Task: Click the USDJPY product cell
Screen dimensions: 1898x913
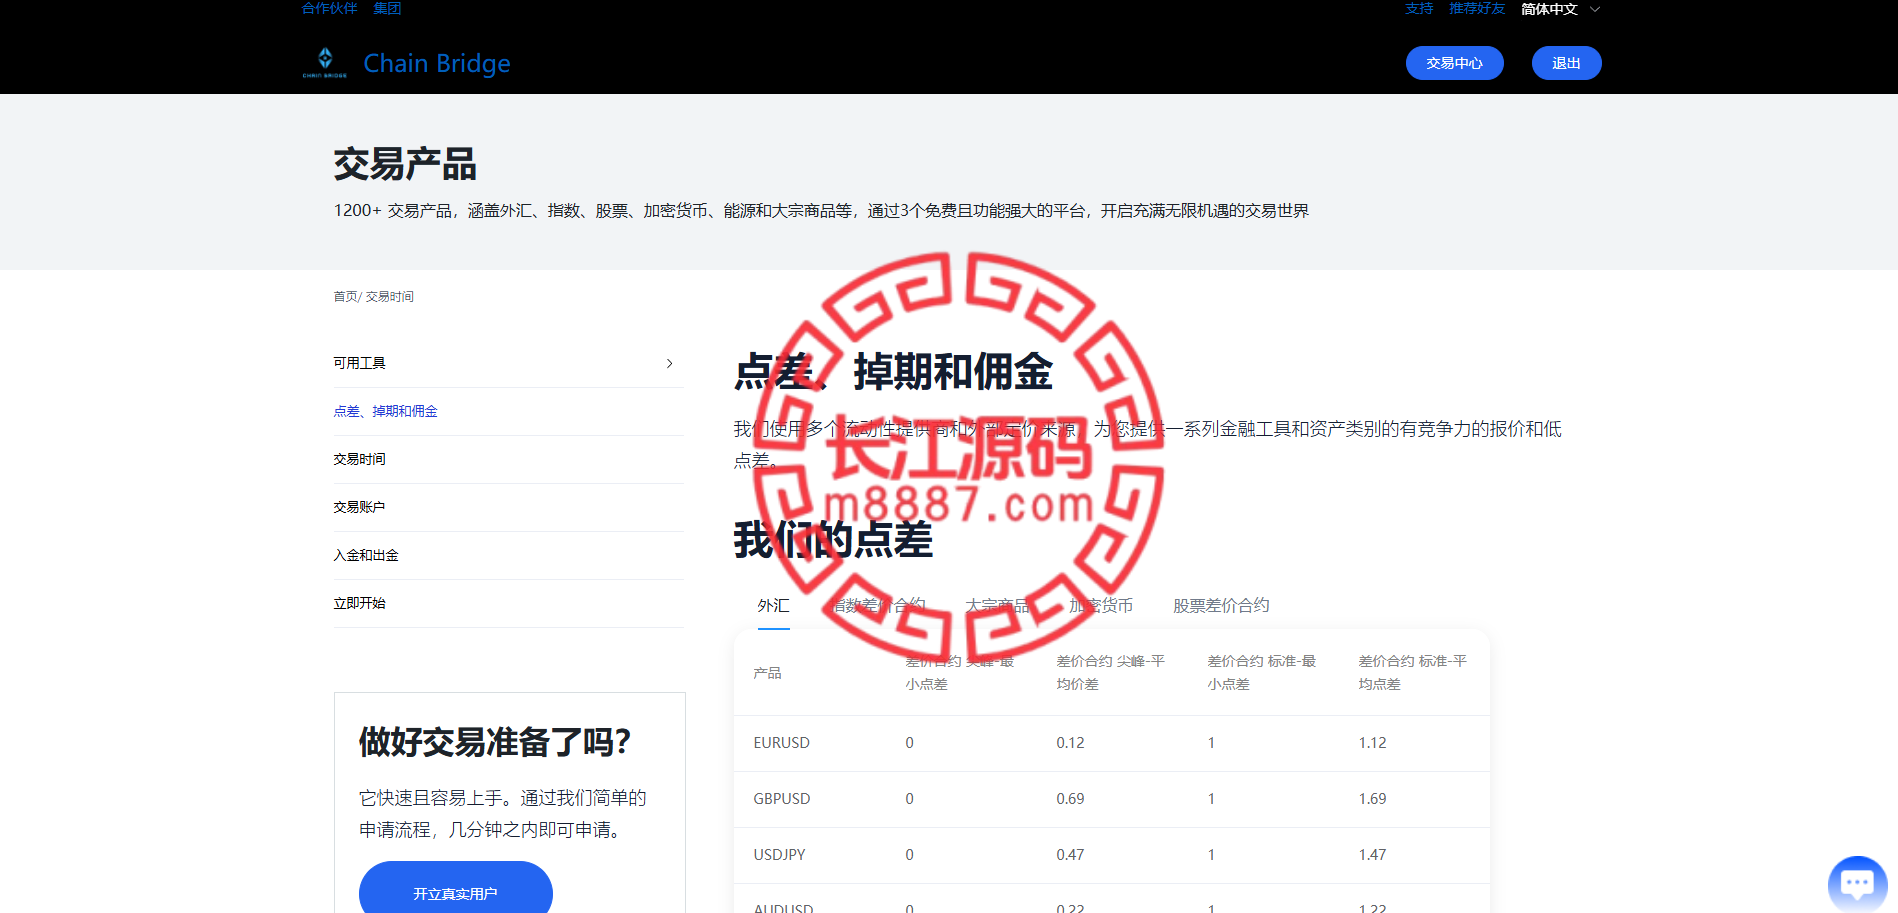Action: 779,855
